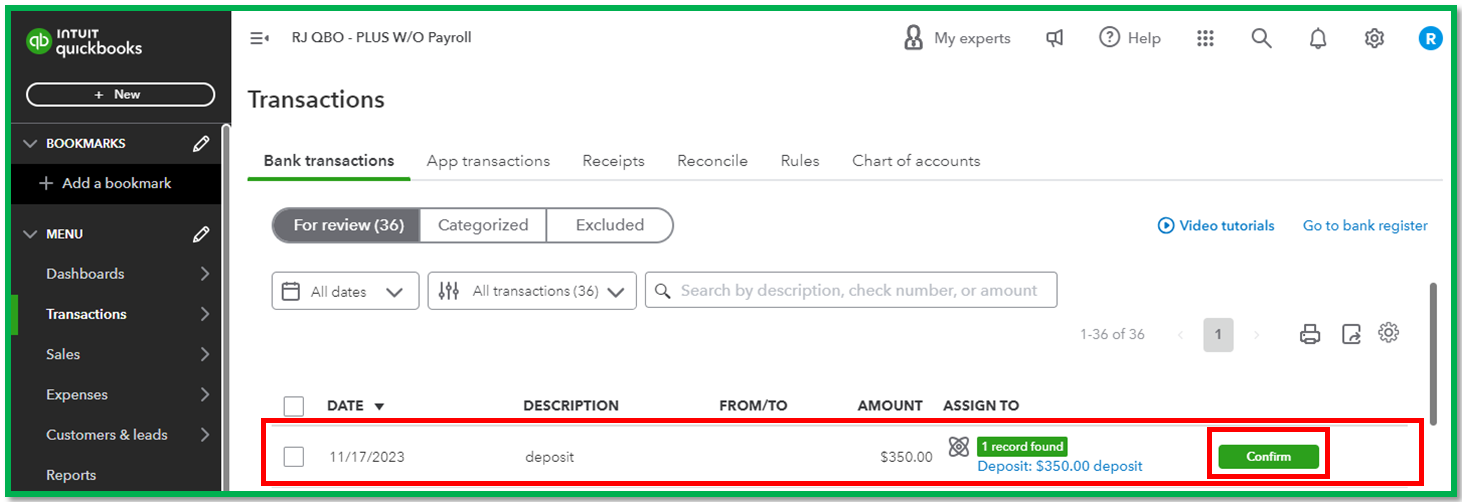
Task: Open the notifications bell
Action: tap(1318, 38)
